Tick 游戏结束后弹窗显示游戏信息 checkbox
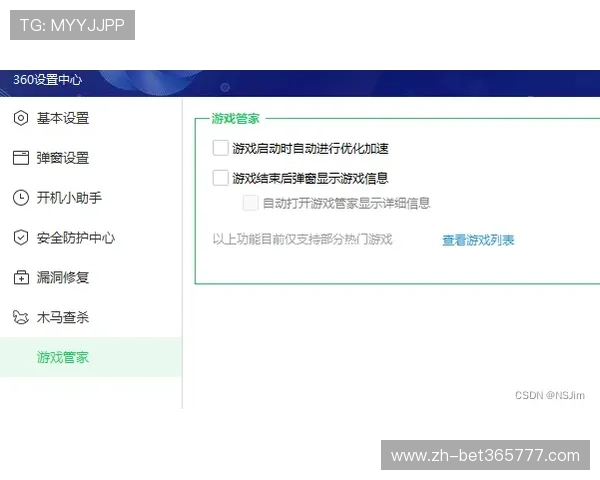600x480 pixels. (220, 178)
